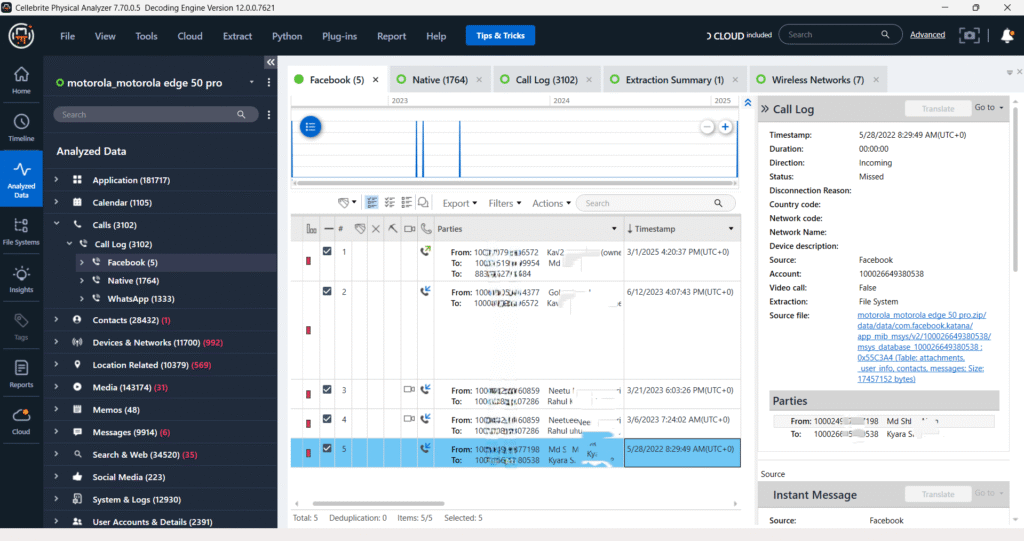Screen dimensions: 1024x541
Task: Click the magnifier in the top search box
Action: pos(885,35)
